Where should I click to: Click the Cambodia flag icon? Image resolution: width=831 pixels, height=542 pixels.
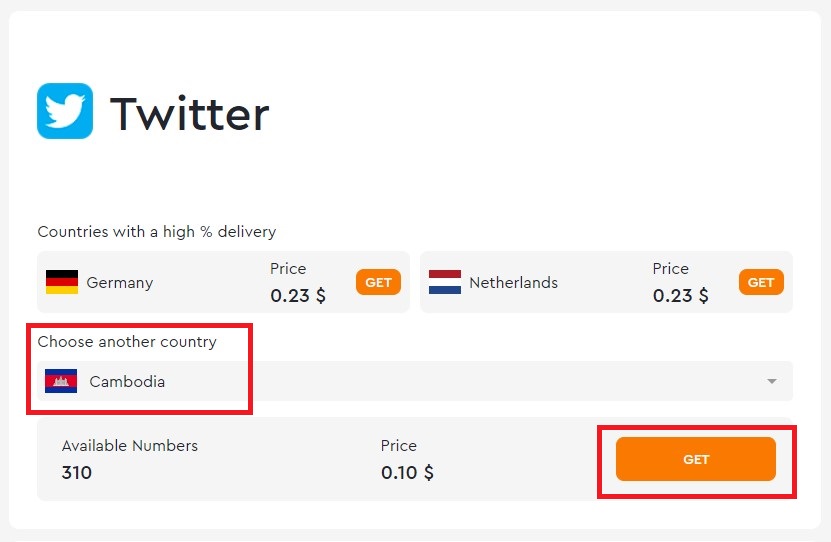tap(61, 381)
